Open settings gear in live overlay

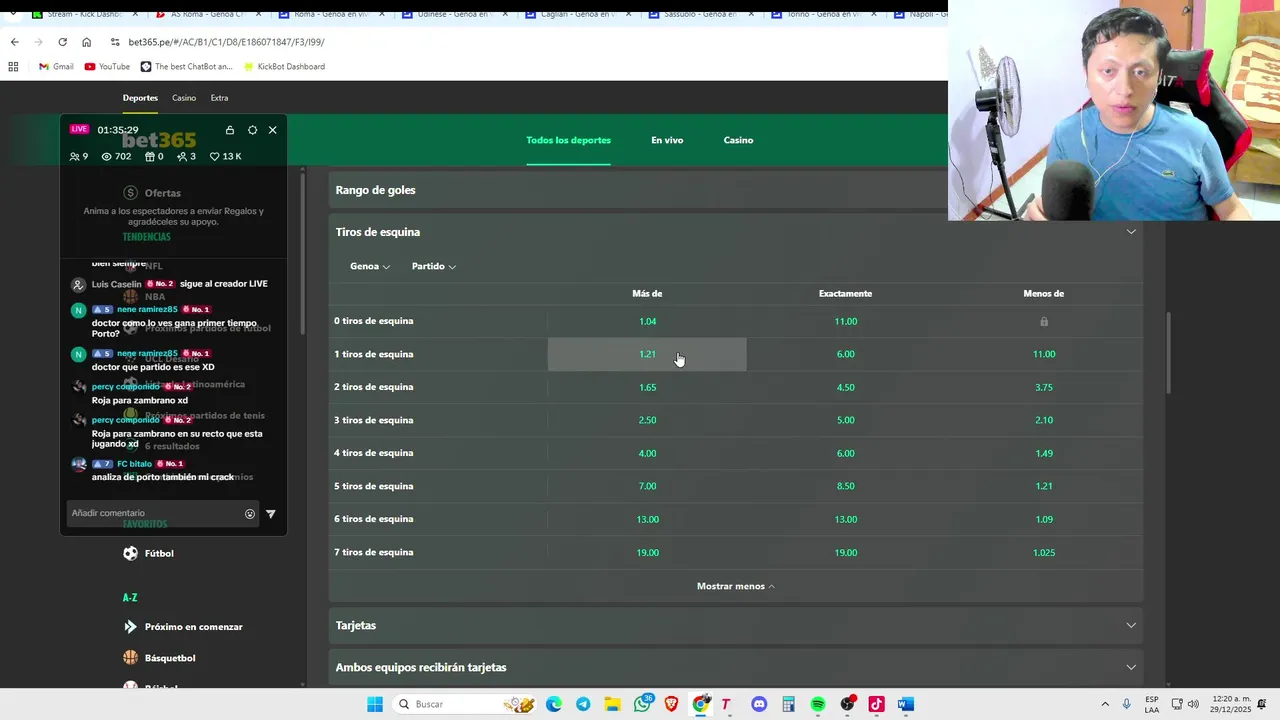tap(252, 130)
